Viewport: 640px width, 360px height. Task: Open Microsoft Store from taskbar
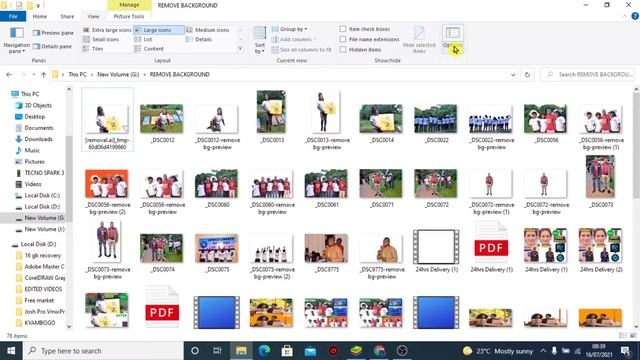287,351
